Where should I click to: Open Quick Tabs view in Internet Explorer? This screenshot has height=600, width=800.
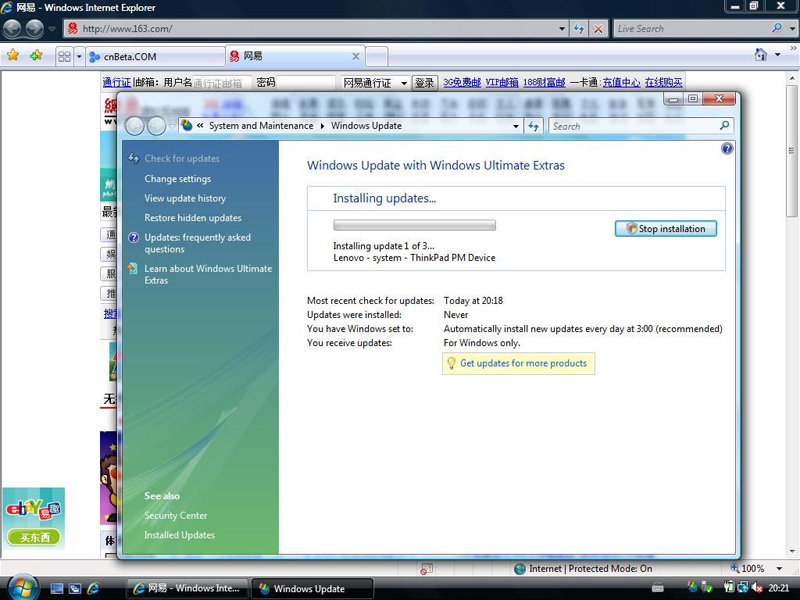pos(64,56)
